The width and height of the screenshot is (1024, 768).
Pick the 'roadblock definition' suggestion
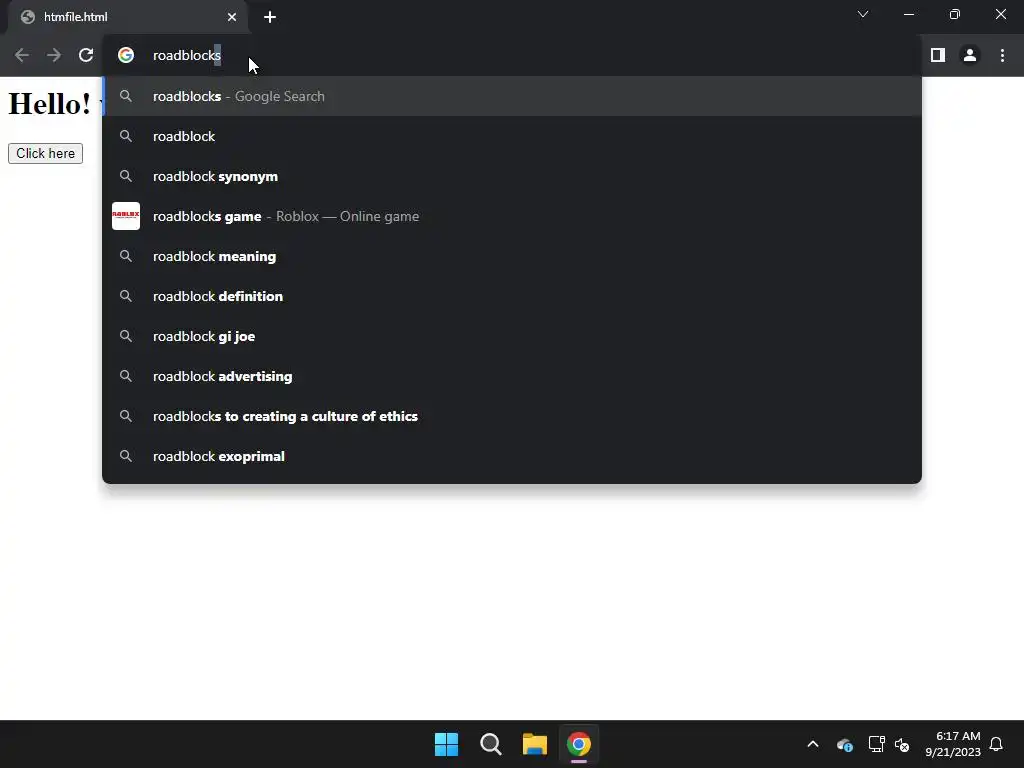click(512, 296)
